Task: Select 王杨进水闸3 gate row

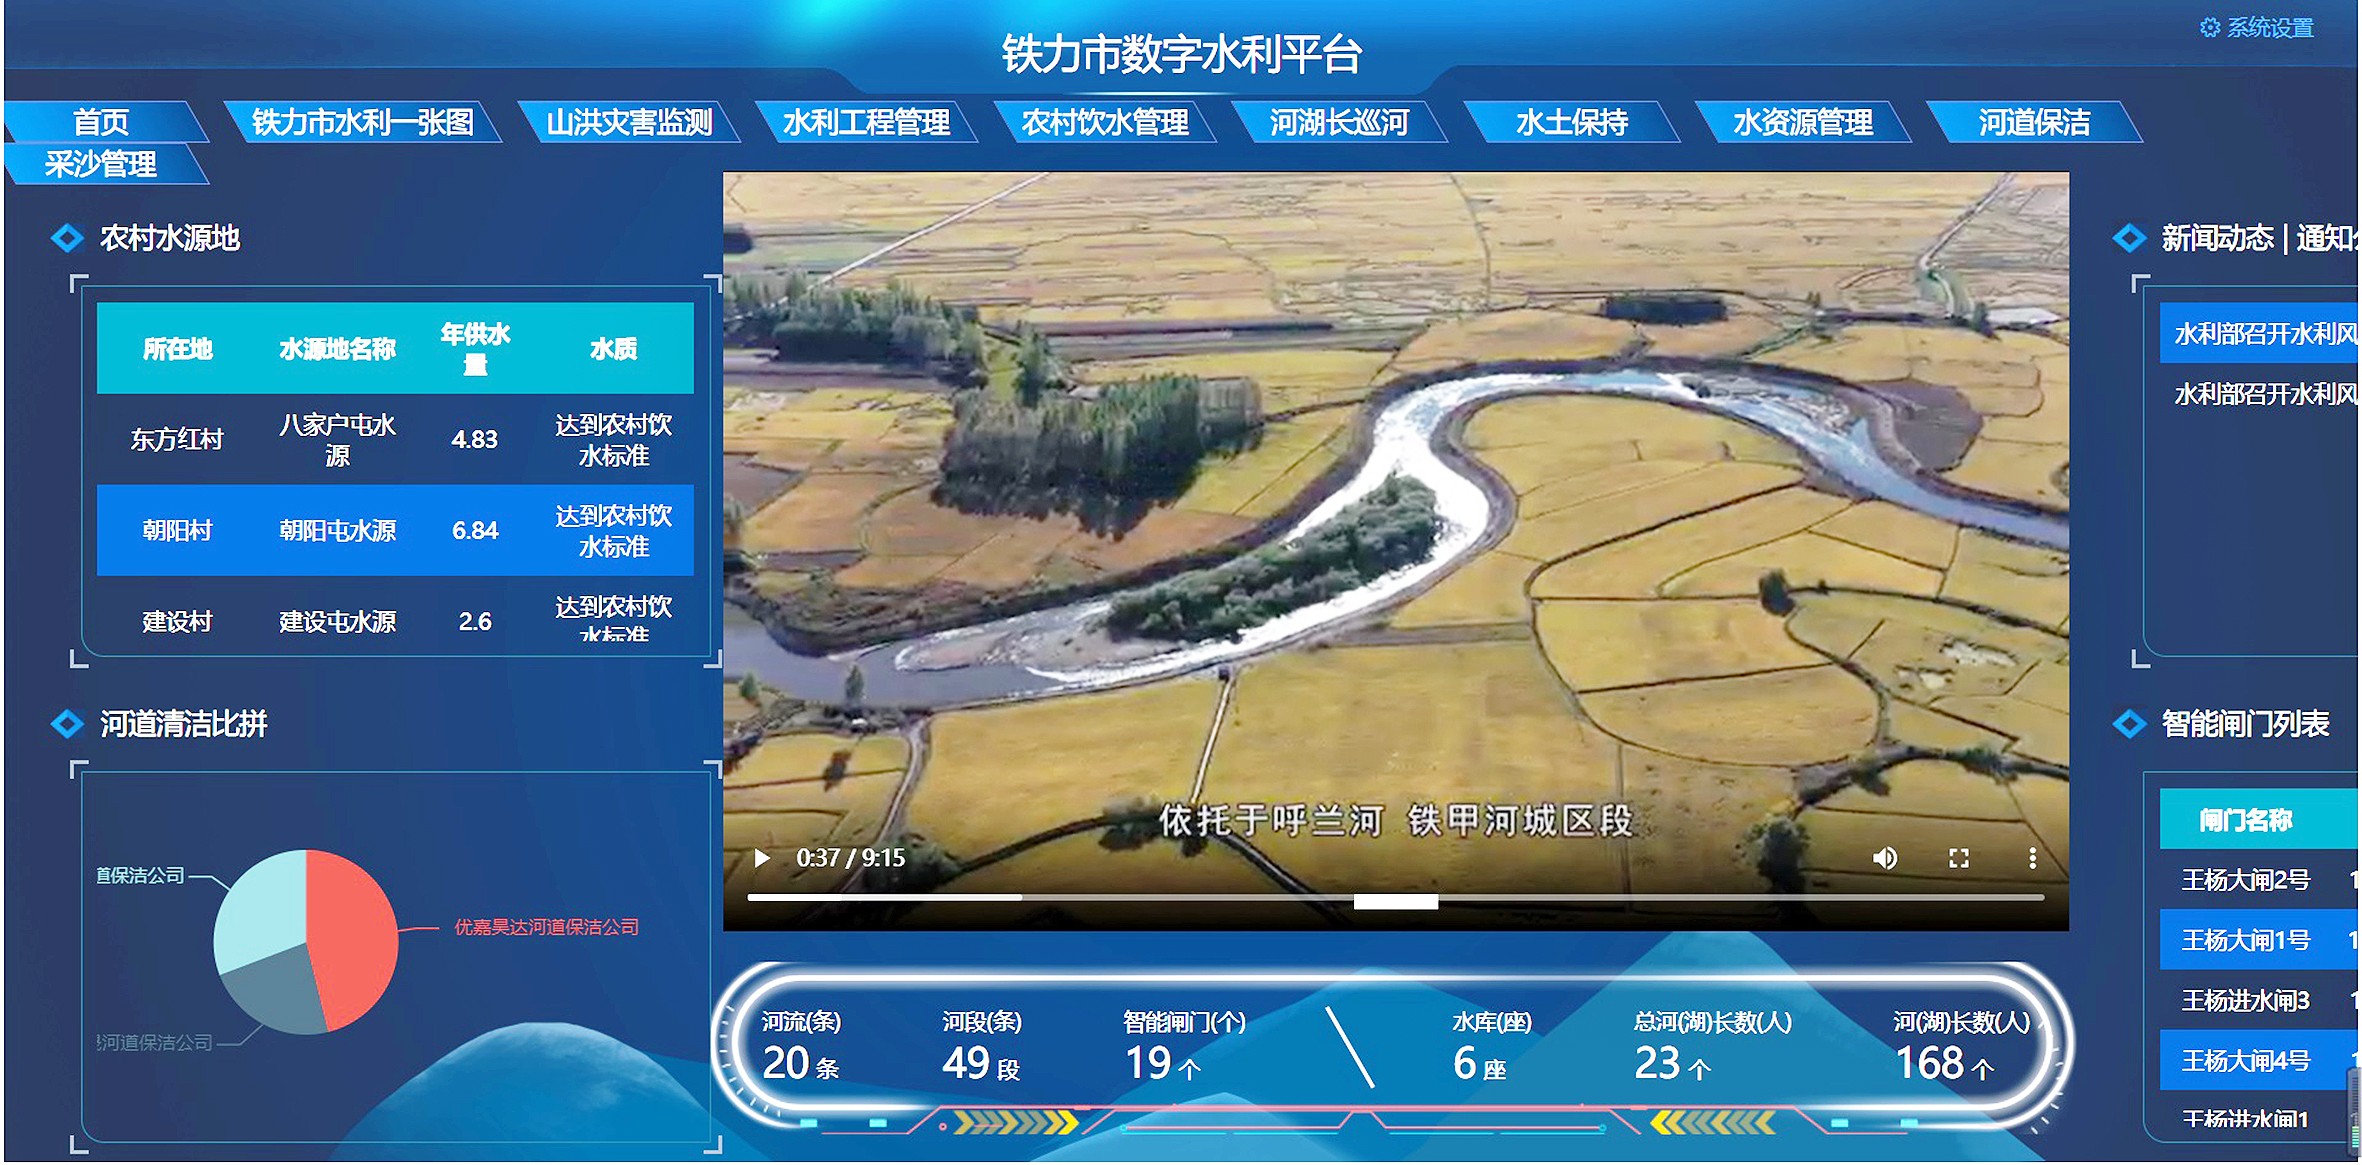Action: point(2258,1000)
